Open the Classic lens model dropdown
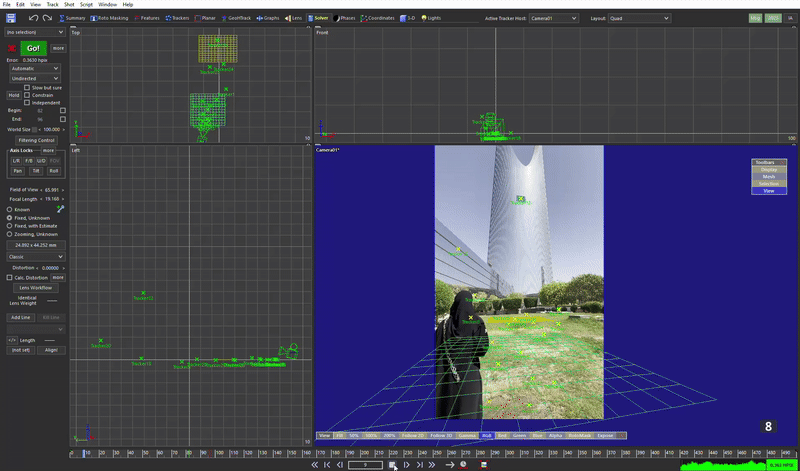 36,257
